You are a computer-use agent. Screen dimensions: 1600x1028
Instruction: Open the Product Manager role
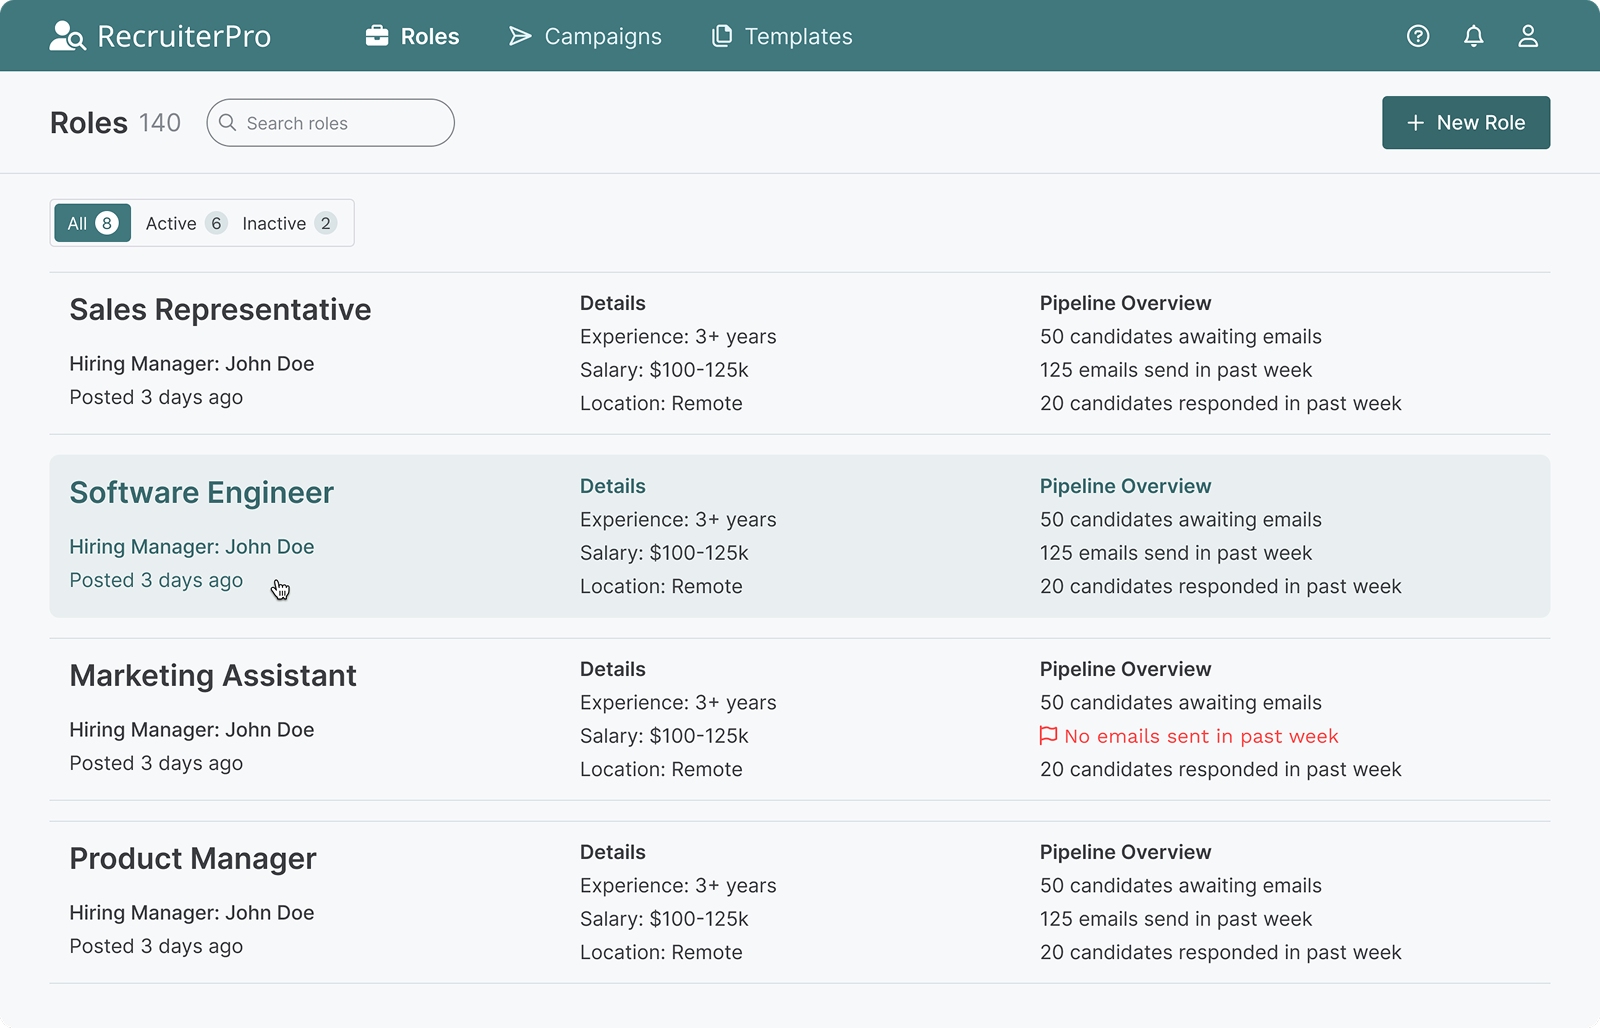click(x=193, y=859)
